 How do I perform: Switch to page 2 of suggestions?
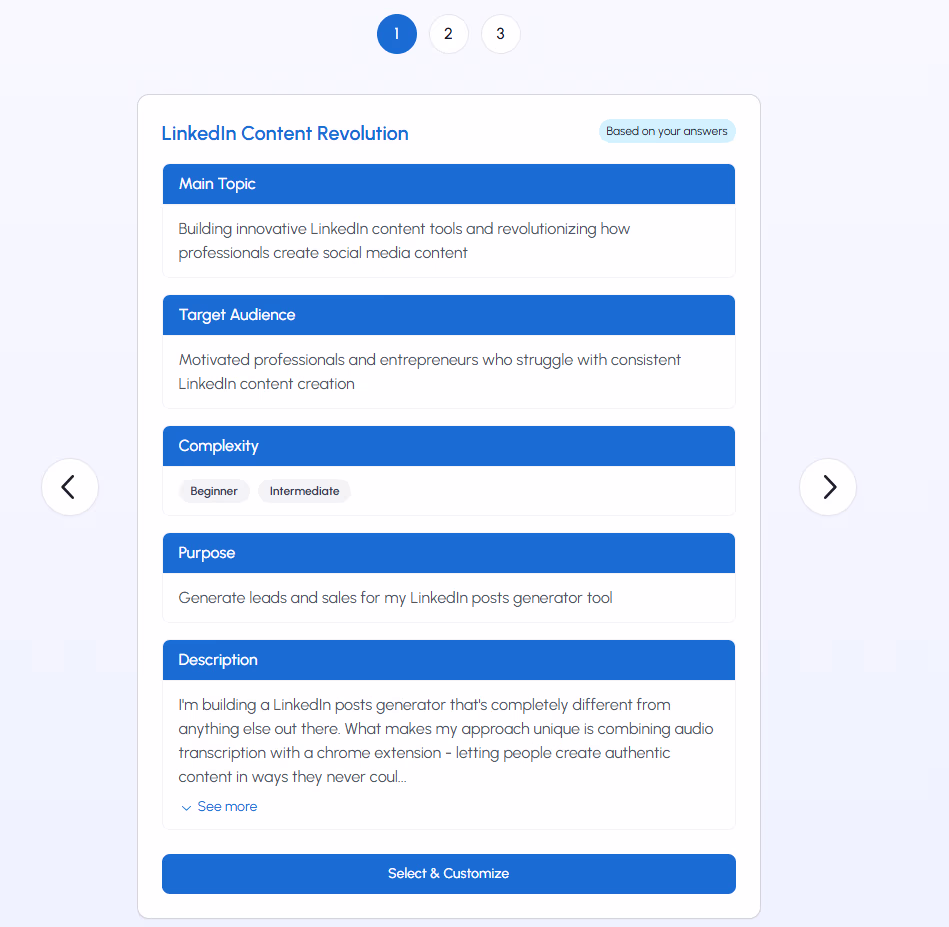(x=449, y=34)
